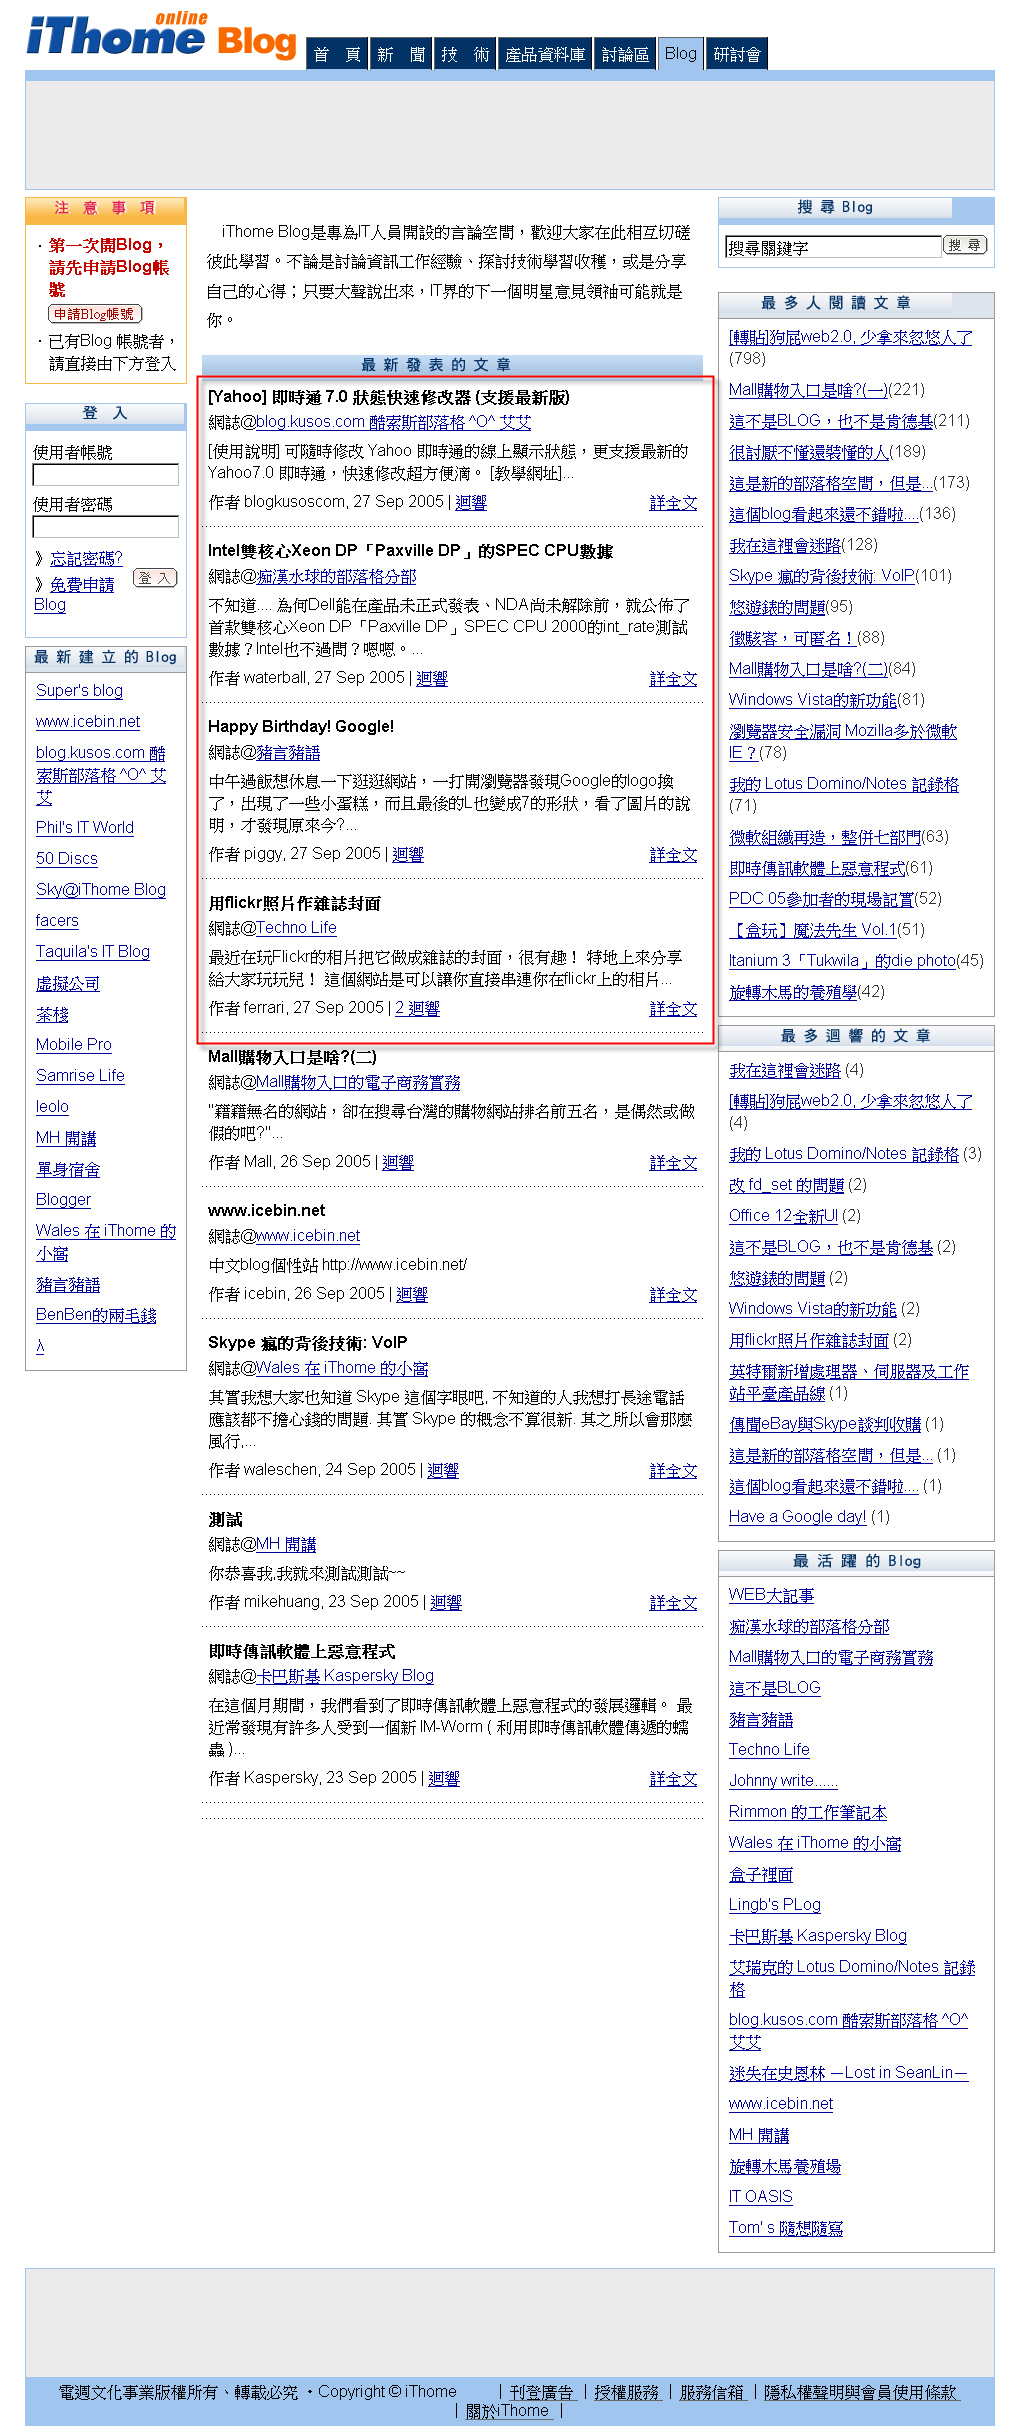
Task: Focus the 使用者密碼 input field
Action: pos(106,526)
